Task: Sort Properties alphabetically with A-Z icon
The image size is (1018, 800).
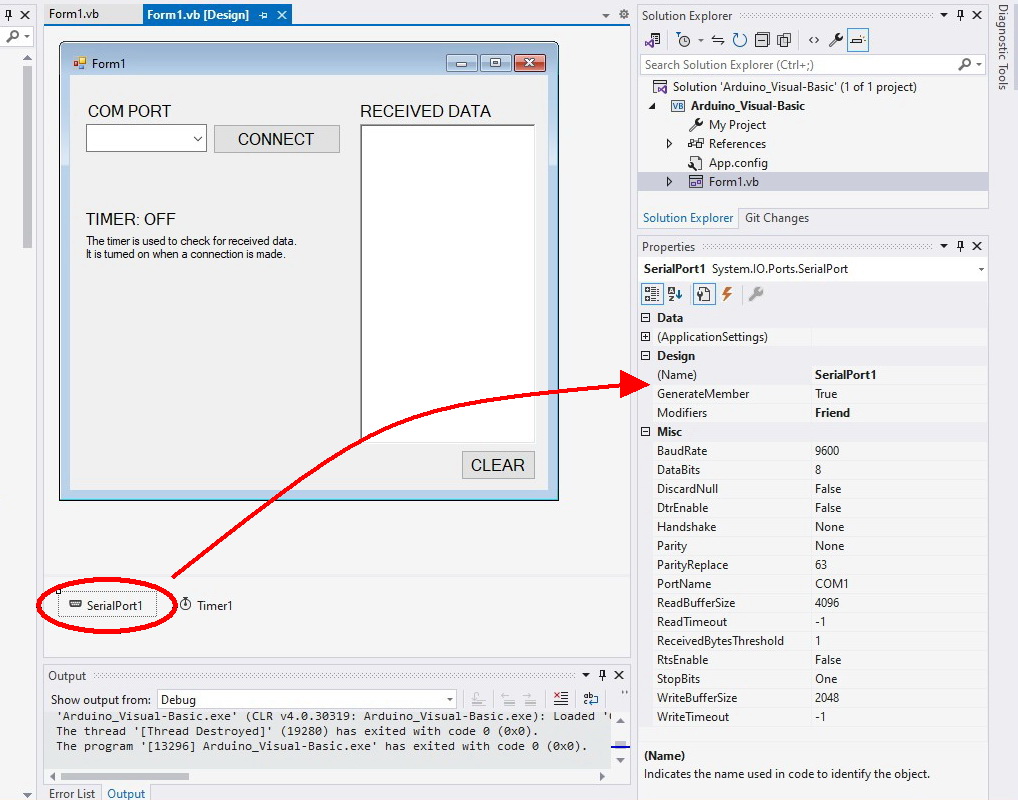Action: pos(676,293)
